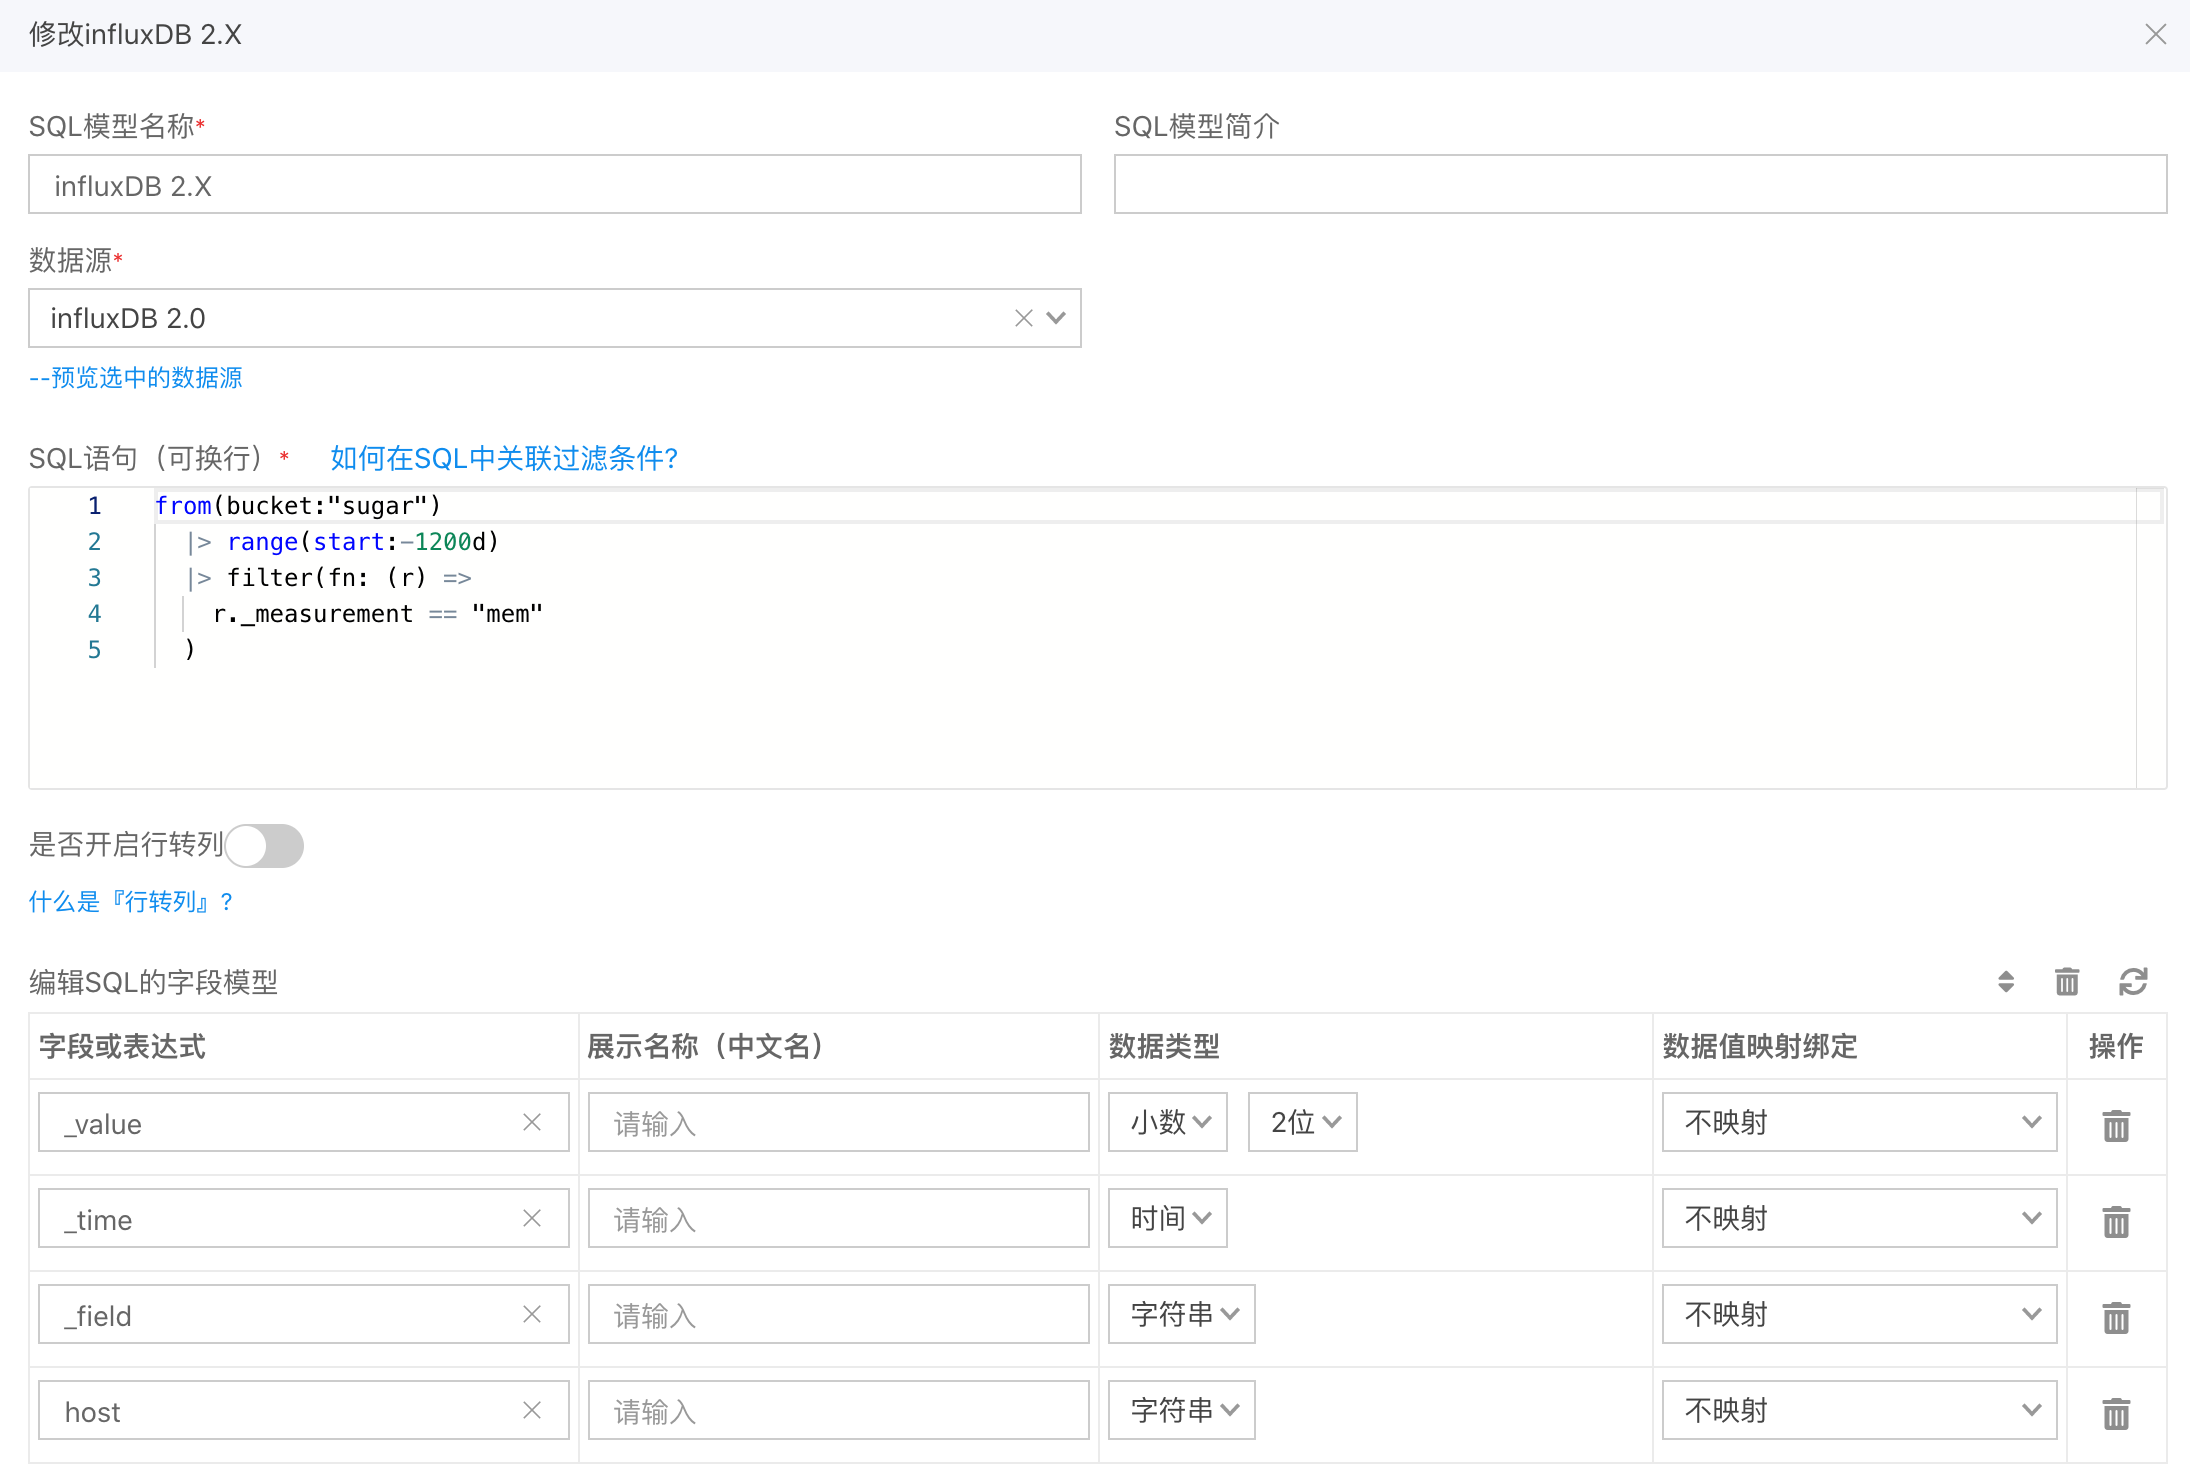Open 小数 data type dropdown for _value
This screenshot has height=1478, width=2190.
tap(1168, 1122)
